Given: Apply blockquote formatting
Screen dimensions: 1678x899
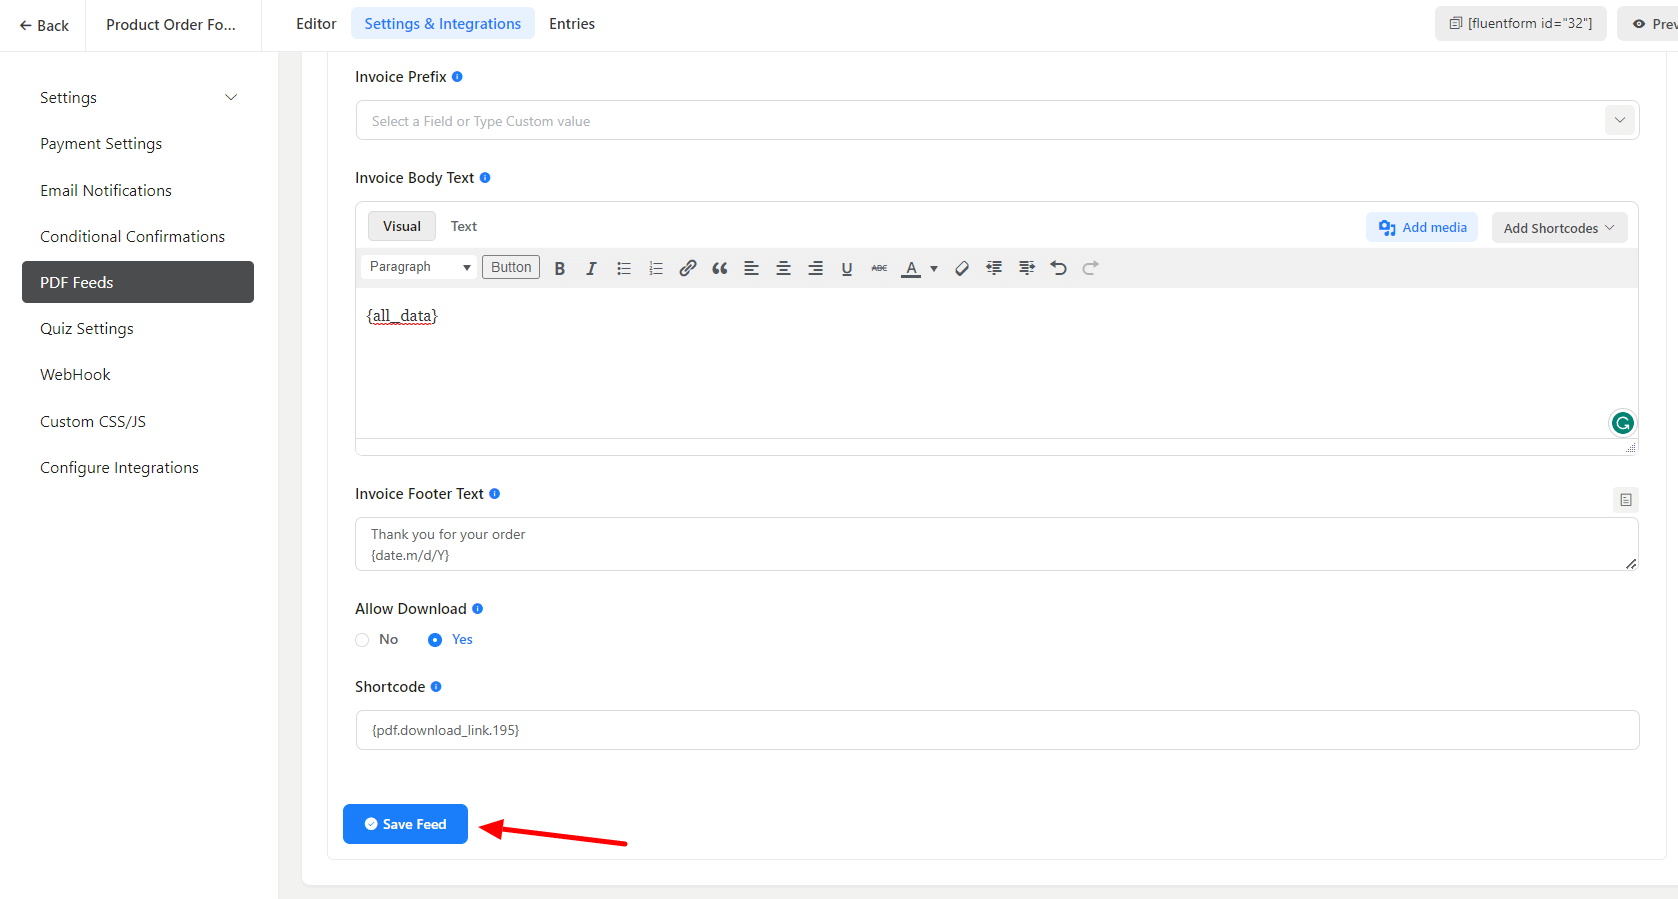Looking at the screenshot, I should tap(720, 268).
